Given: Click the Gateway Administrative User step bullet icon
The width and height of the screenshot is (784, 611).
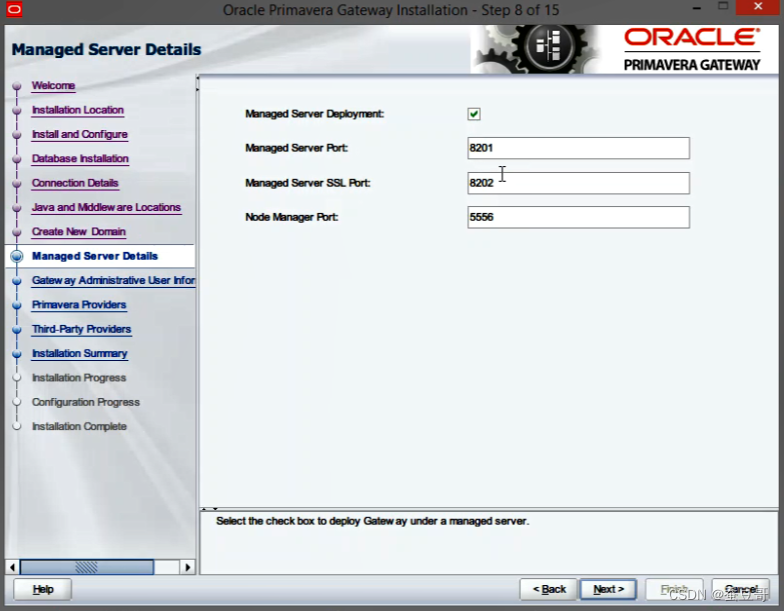Looking at the screenshot, I should click(x=17, y=281).
